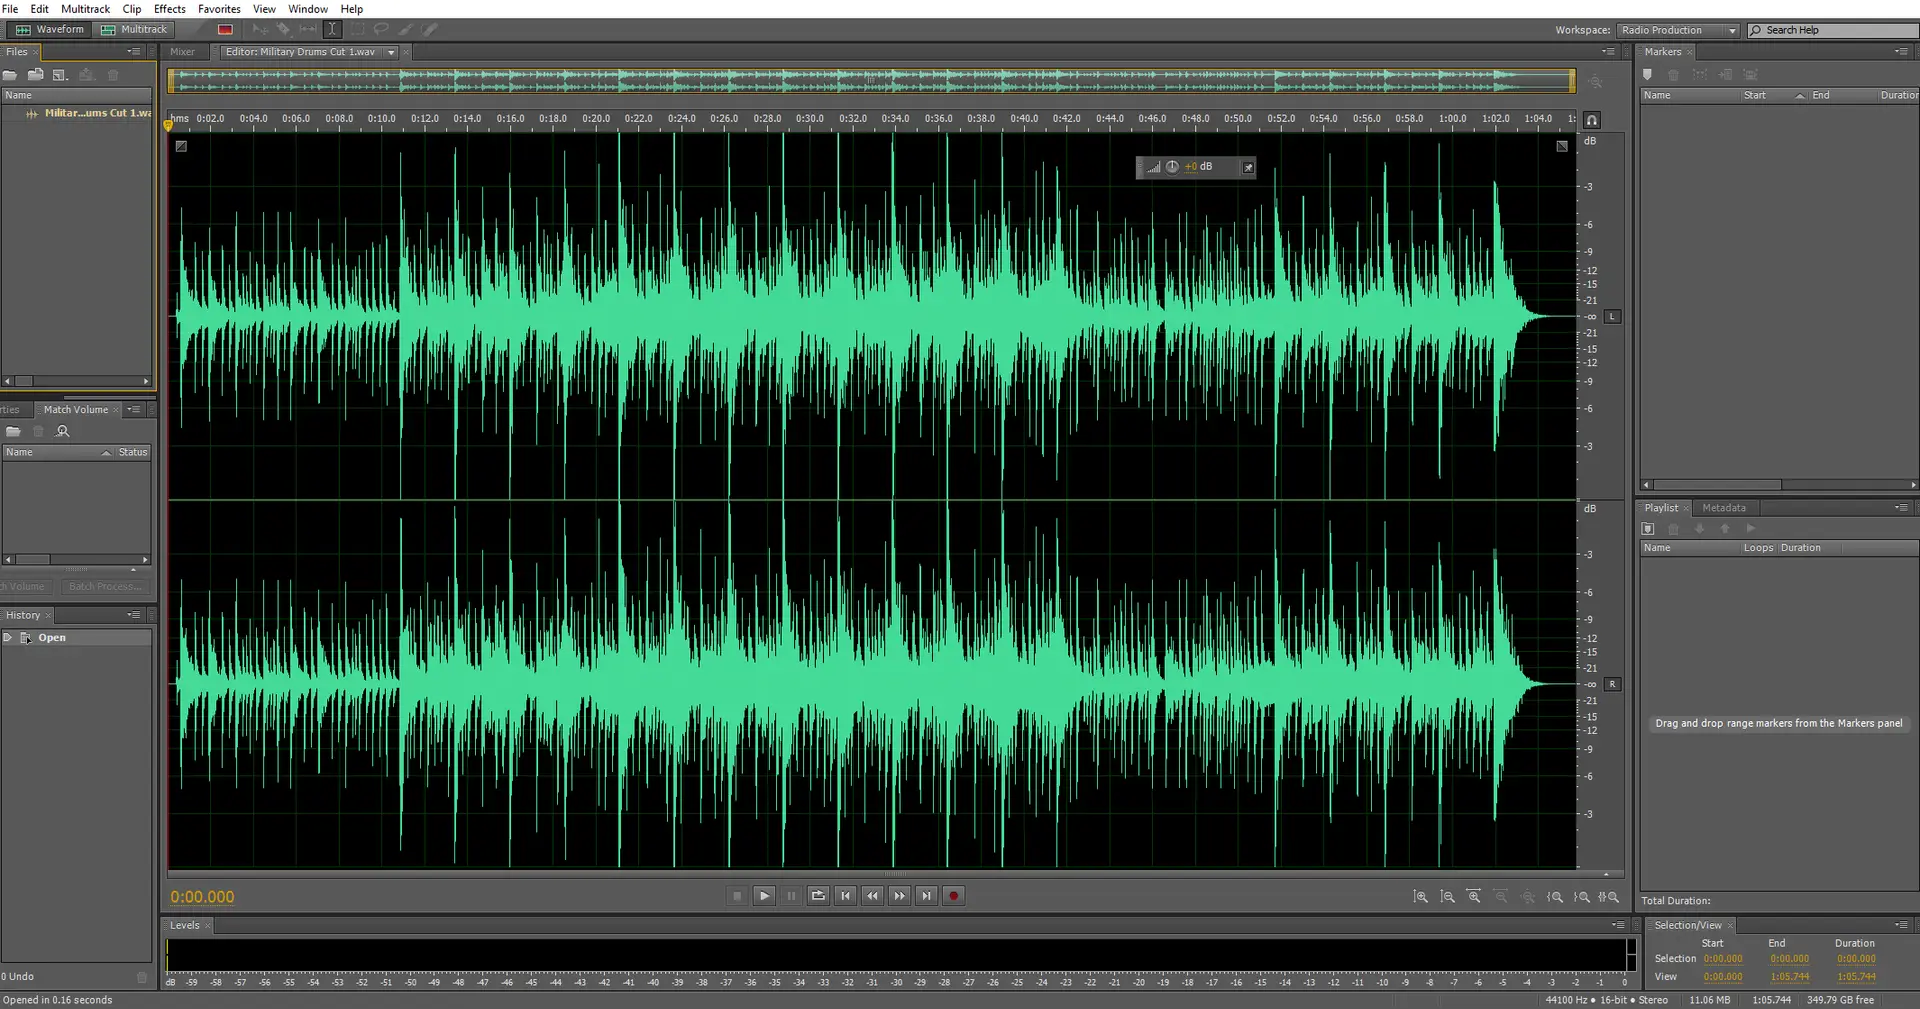Click the Pause button

(x=791, y=896)
